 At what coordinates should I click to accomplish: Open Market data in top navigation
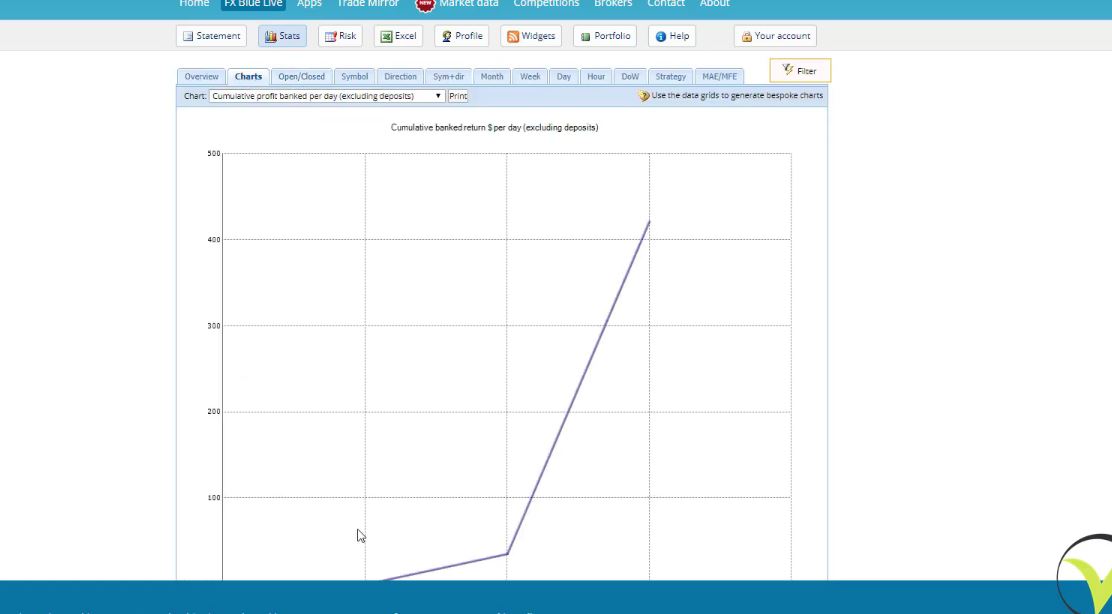point(468,4)
